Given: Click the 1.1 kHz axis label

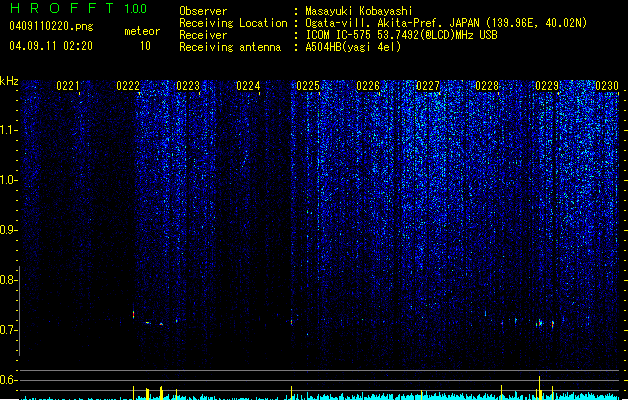Looking at the screenshot, I should click(x=8, y=130).
